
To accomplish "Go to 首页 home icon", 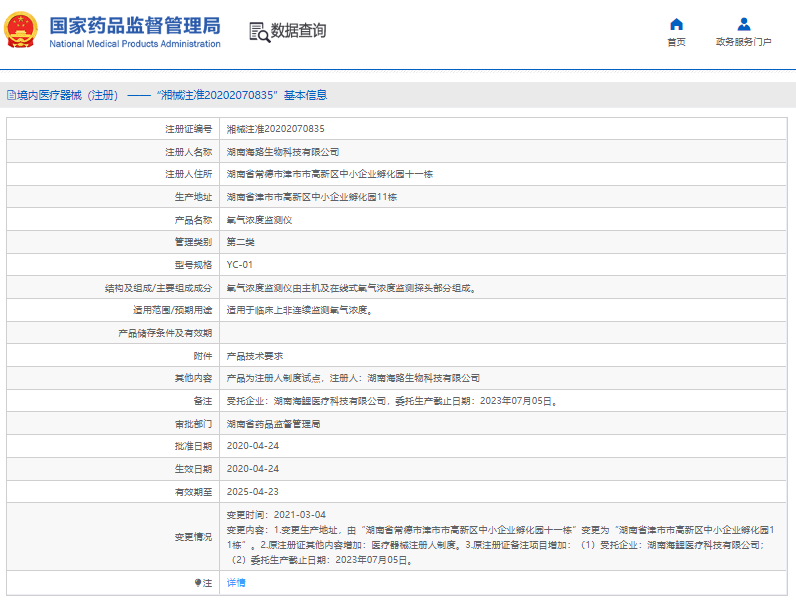I will [676, 24].
